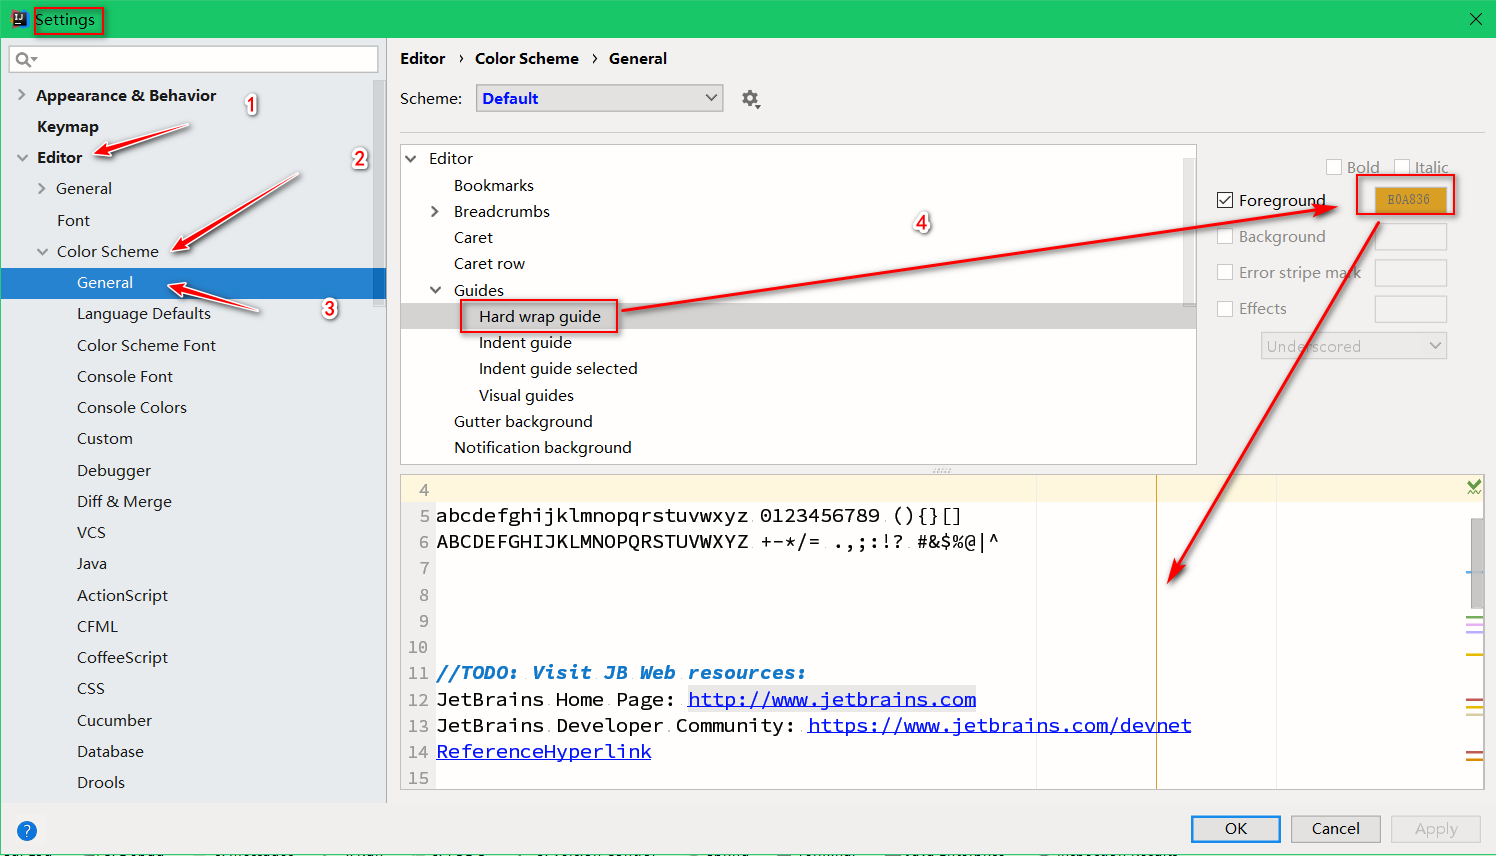Select Caret in attributes list
This screenshot has width=1496, height=856.
click(x=473, y=237)
